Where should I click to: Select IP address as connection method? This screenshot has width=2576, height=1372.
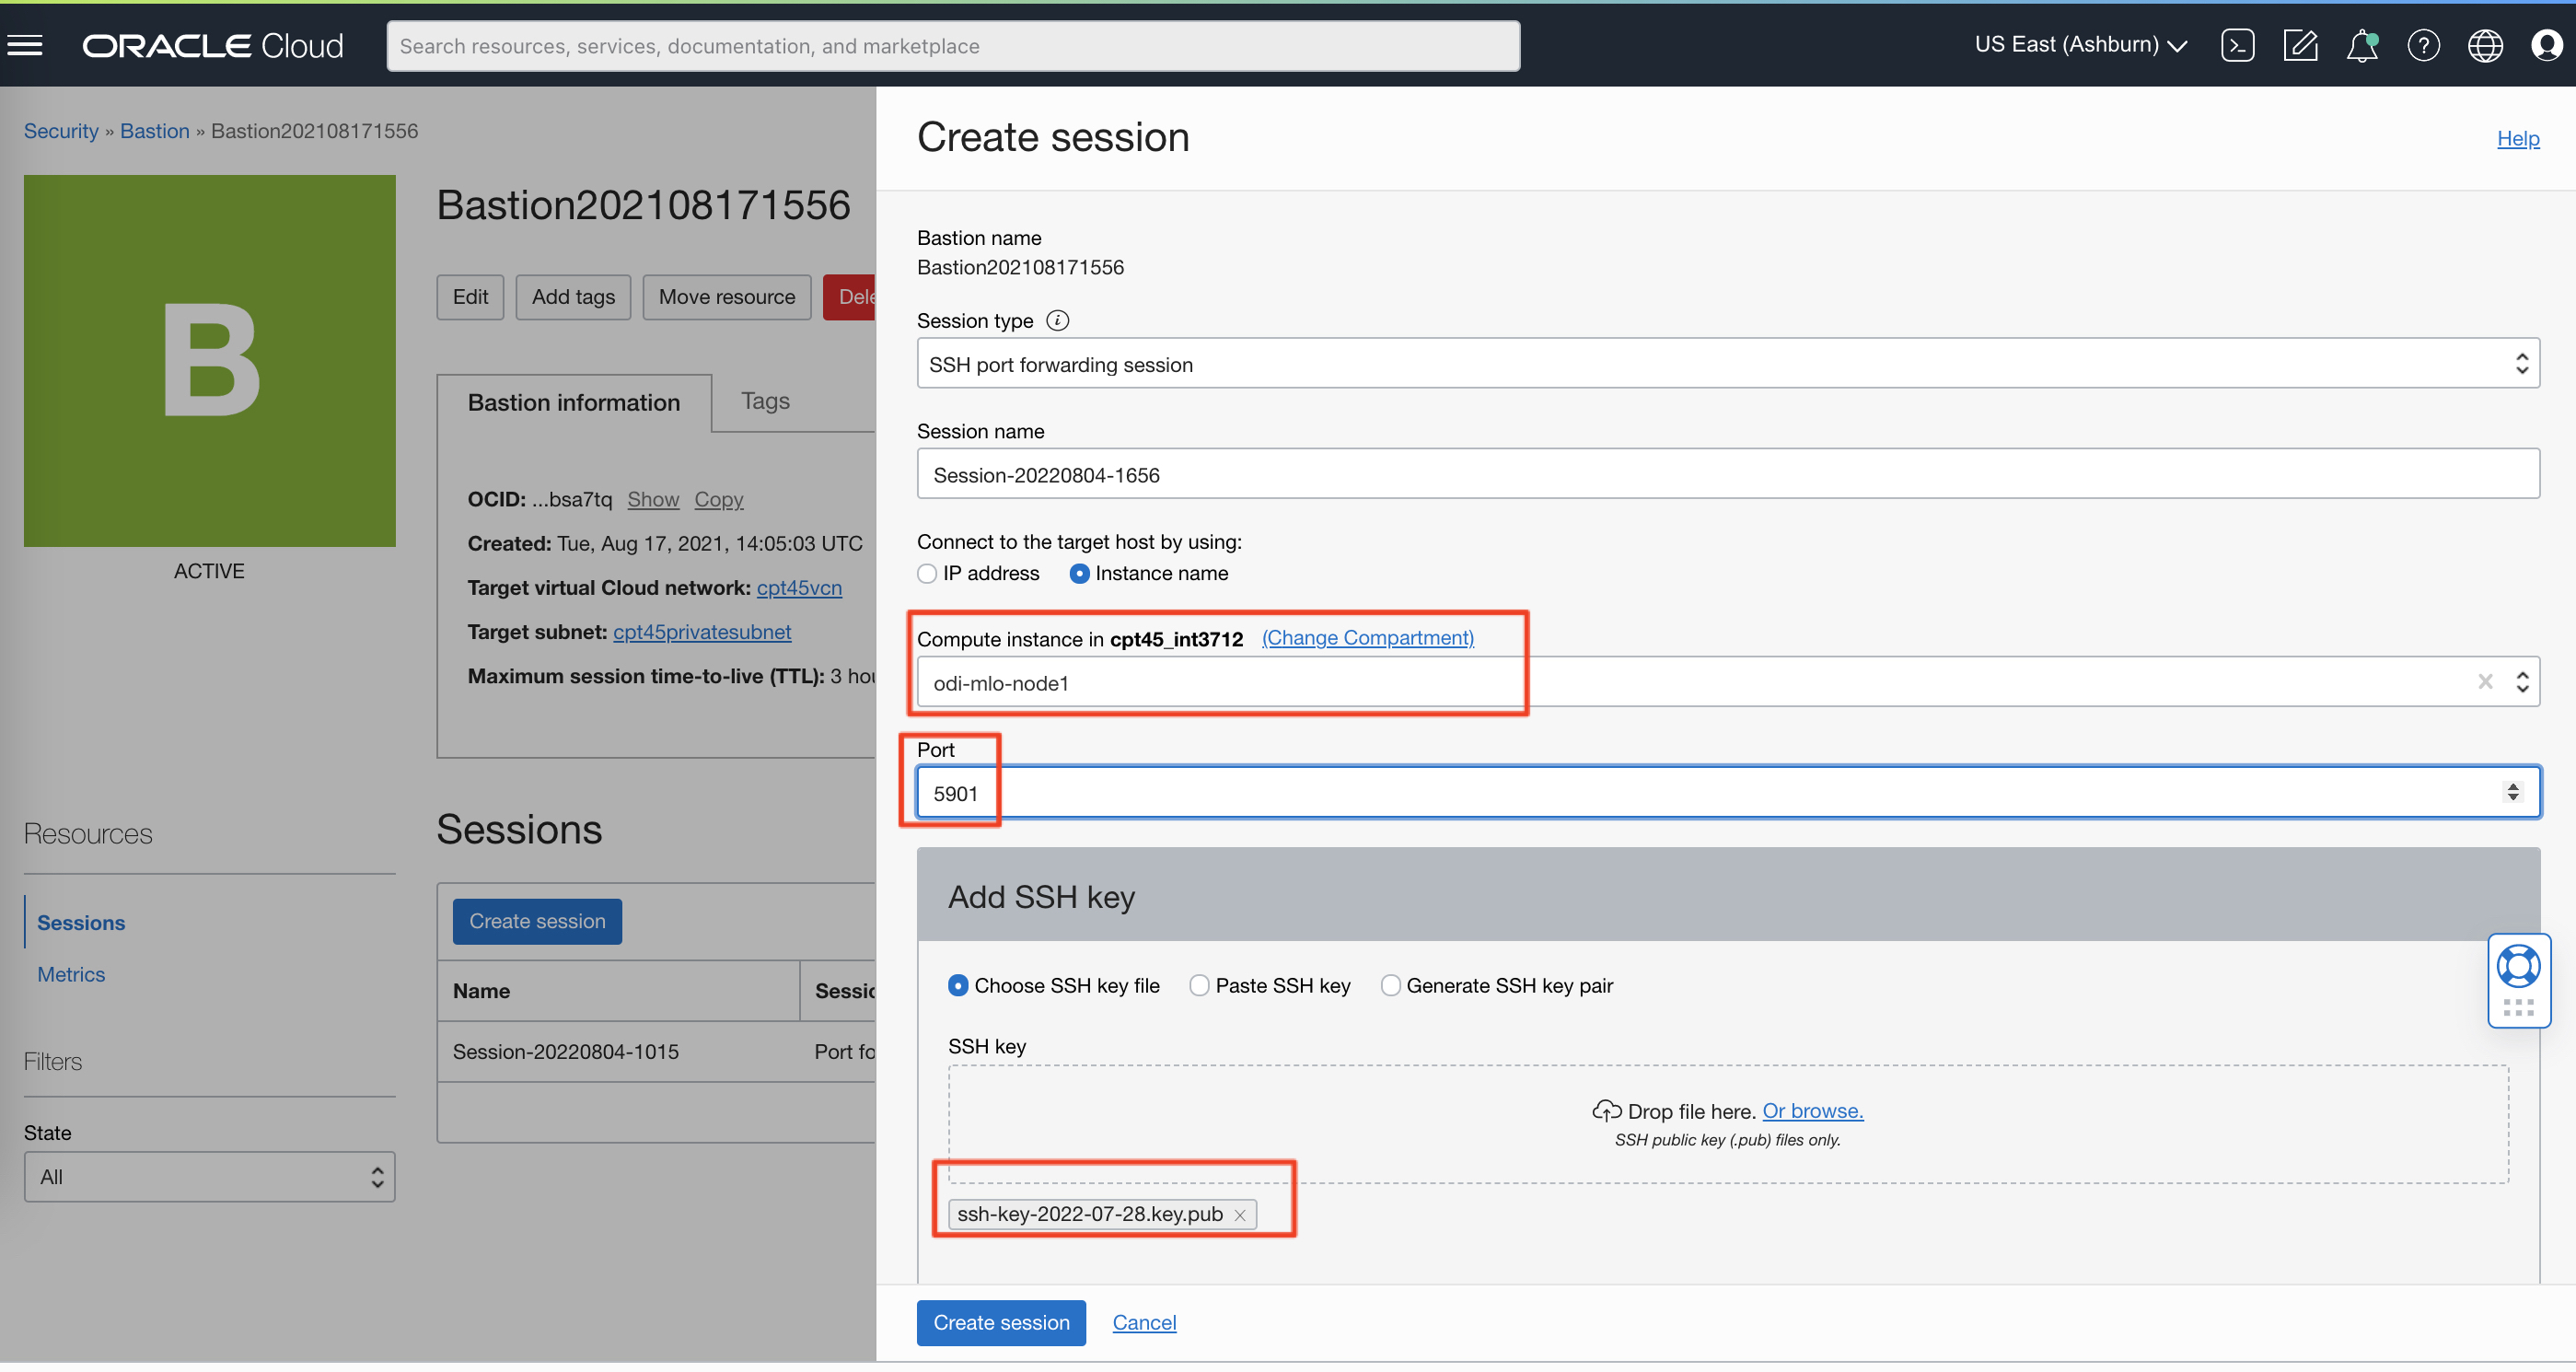(x=926, y=573)
